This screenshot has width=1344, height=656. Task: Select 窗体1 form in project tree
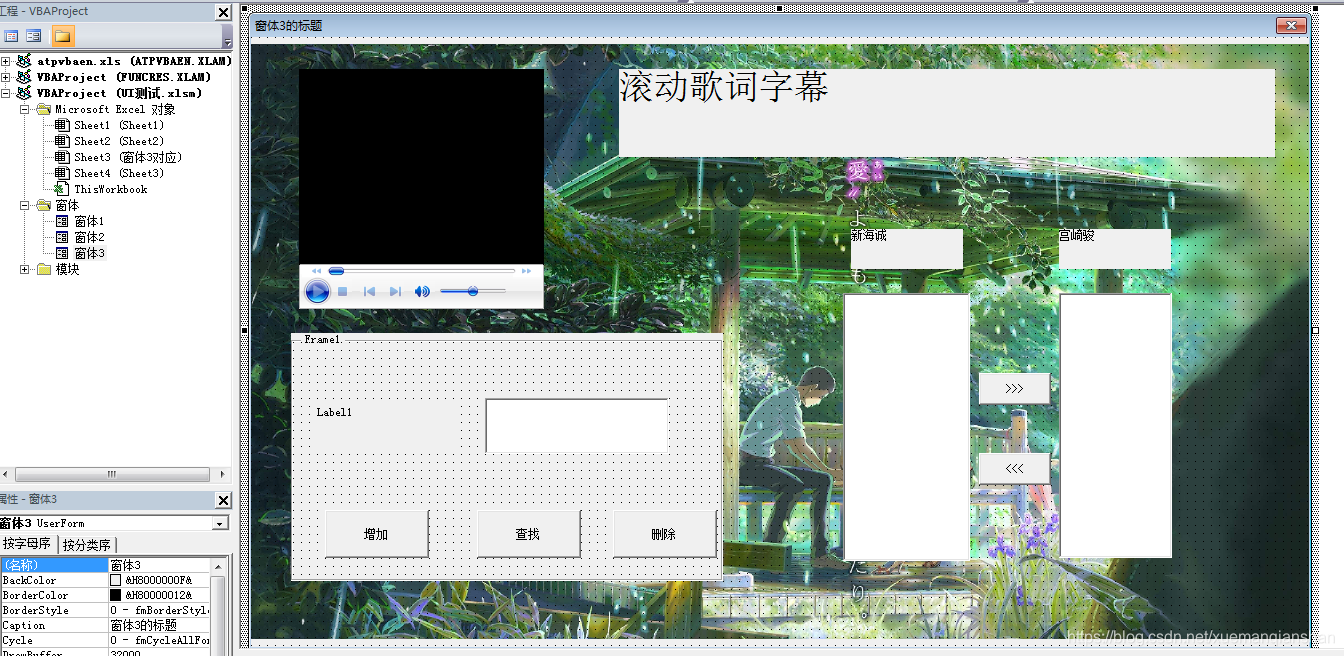click(89, 221)
